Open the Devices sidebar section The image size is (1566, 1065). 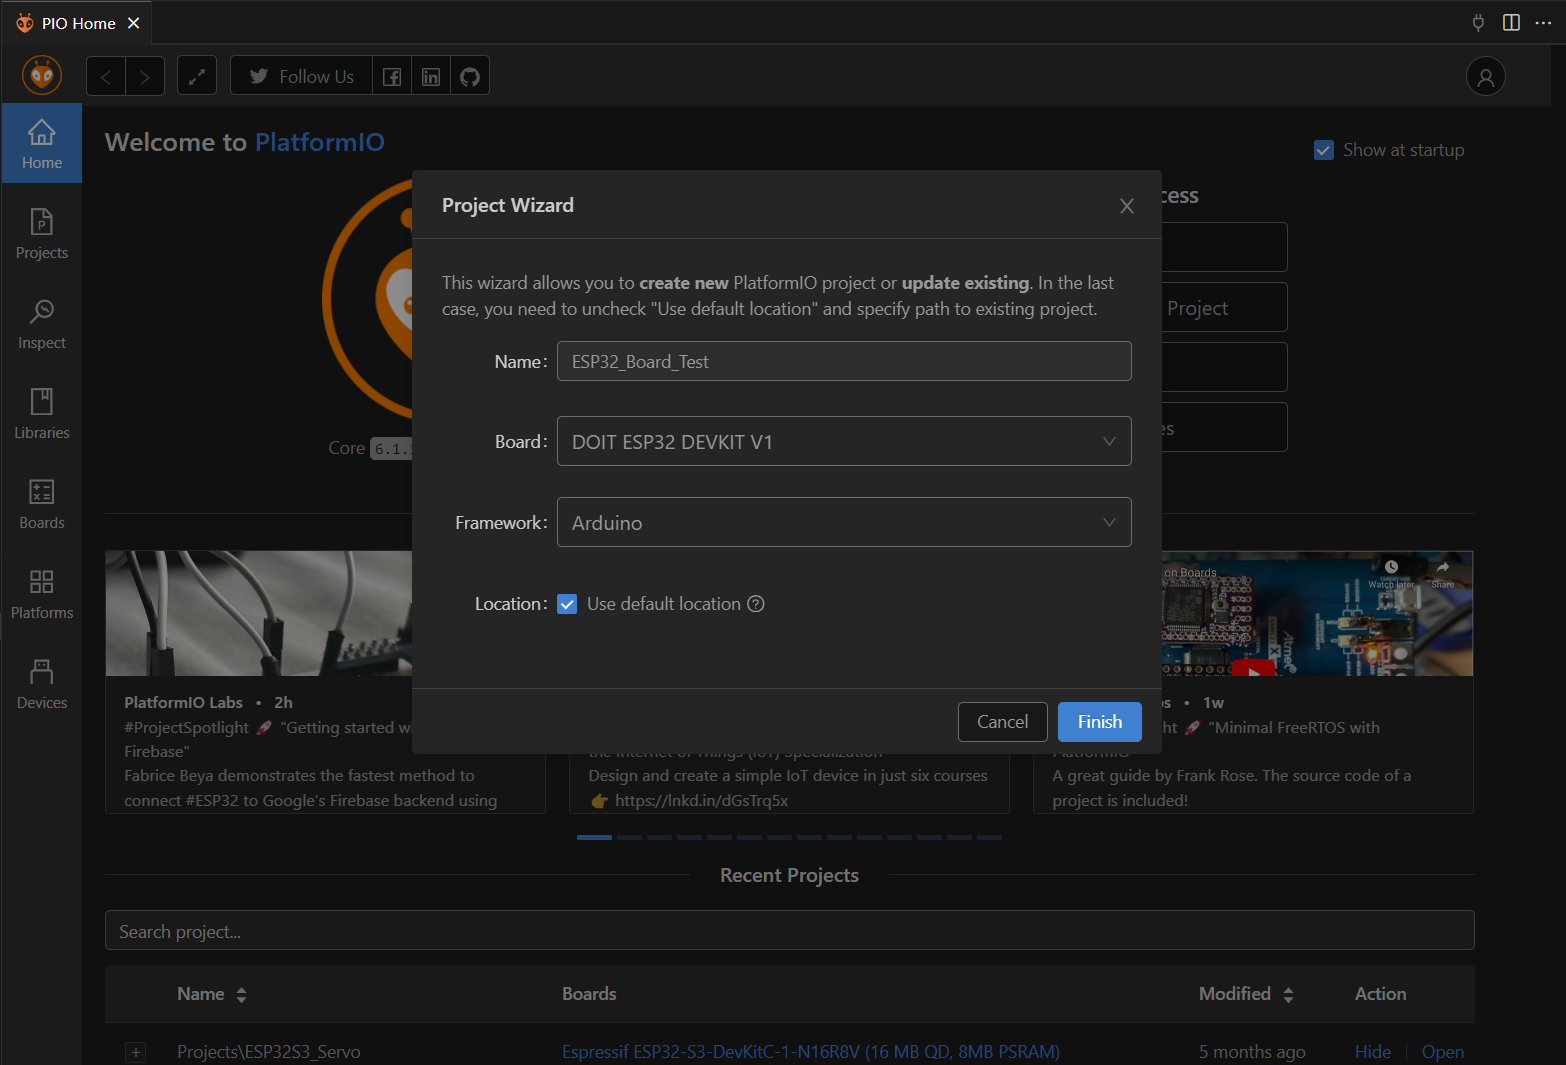pyautogui.click(x=41, y=683)
